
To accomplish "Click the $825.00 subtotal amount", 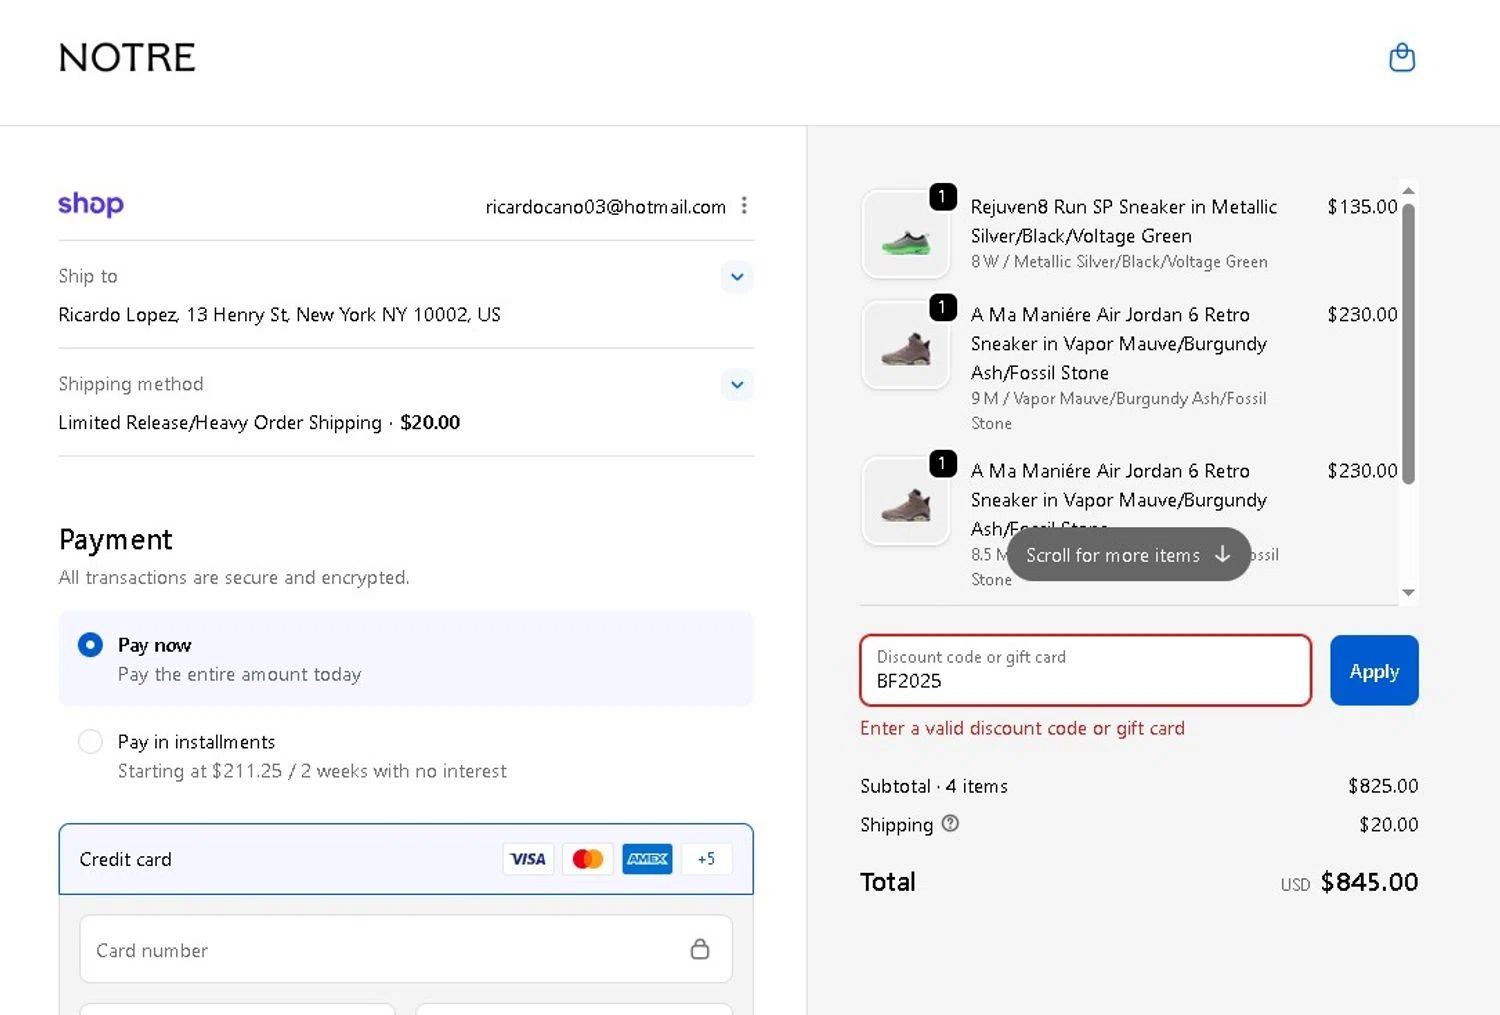I will 1383,786.
